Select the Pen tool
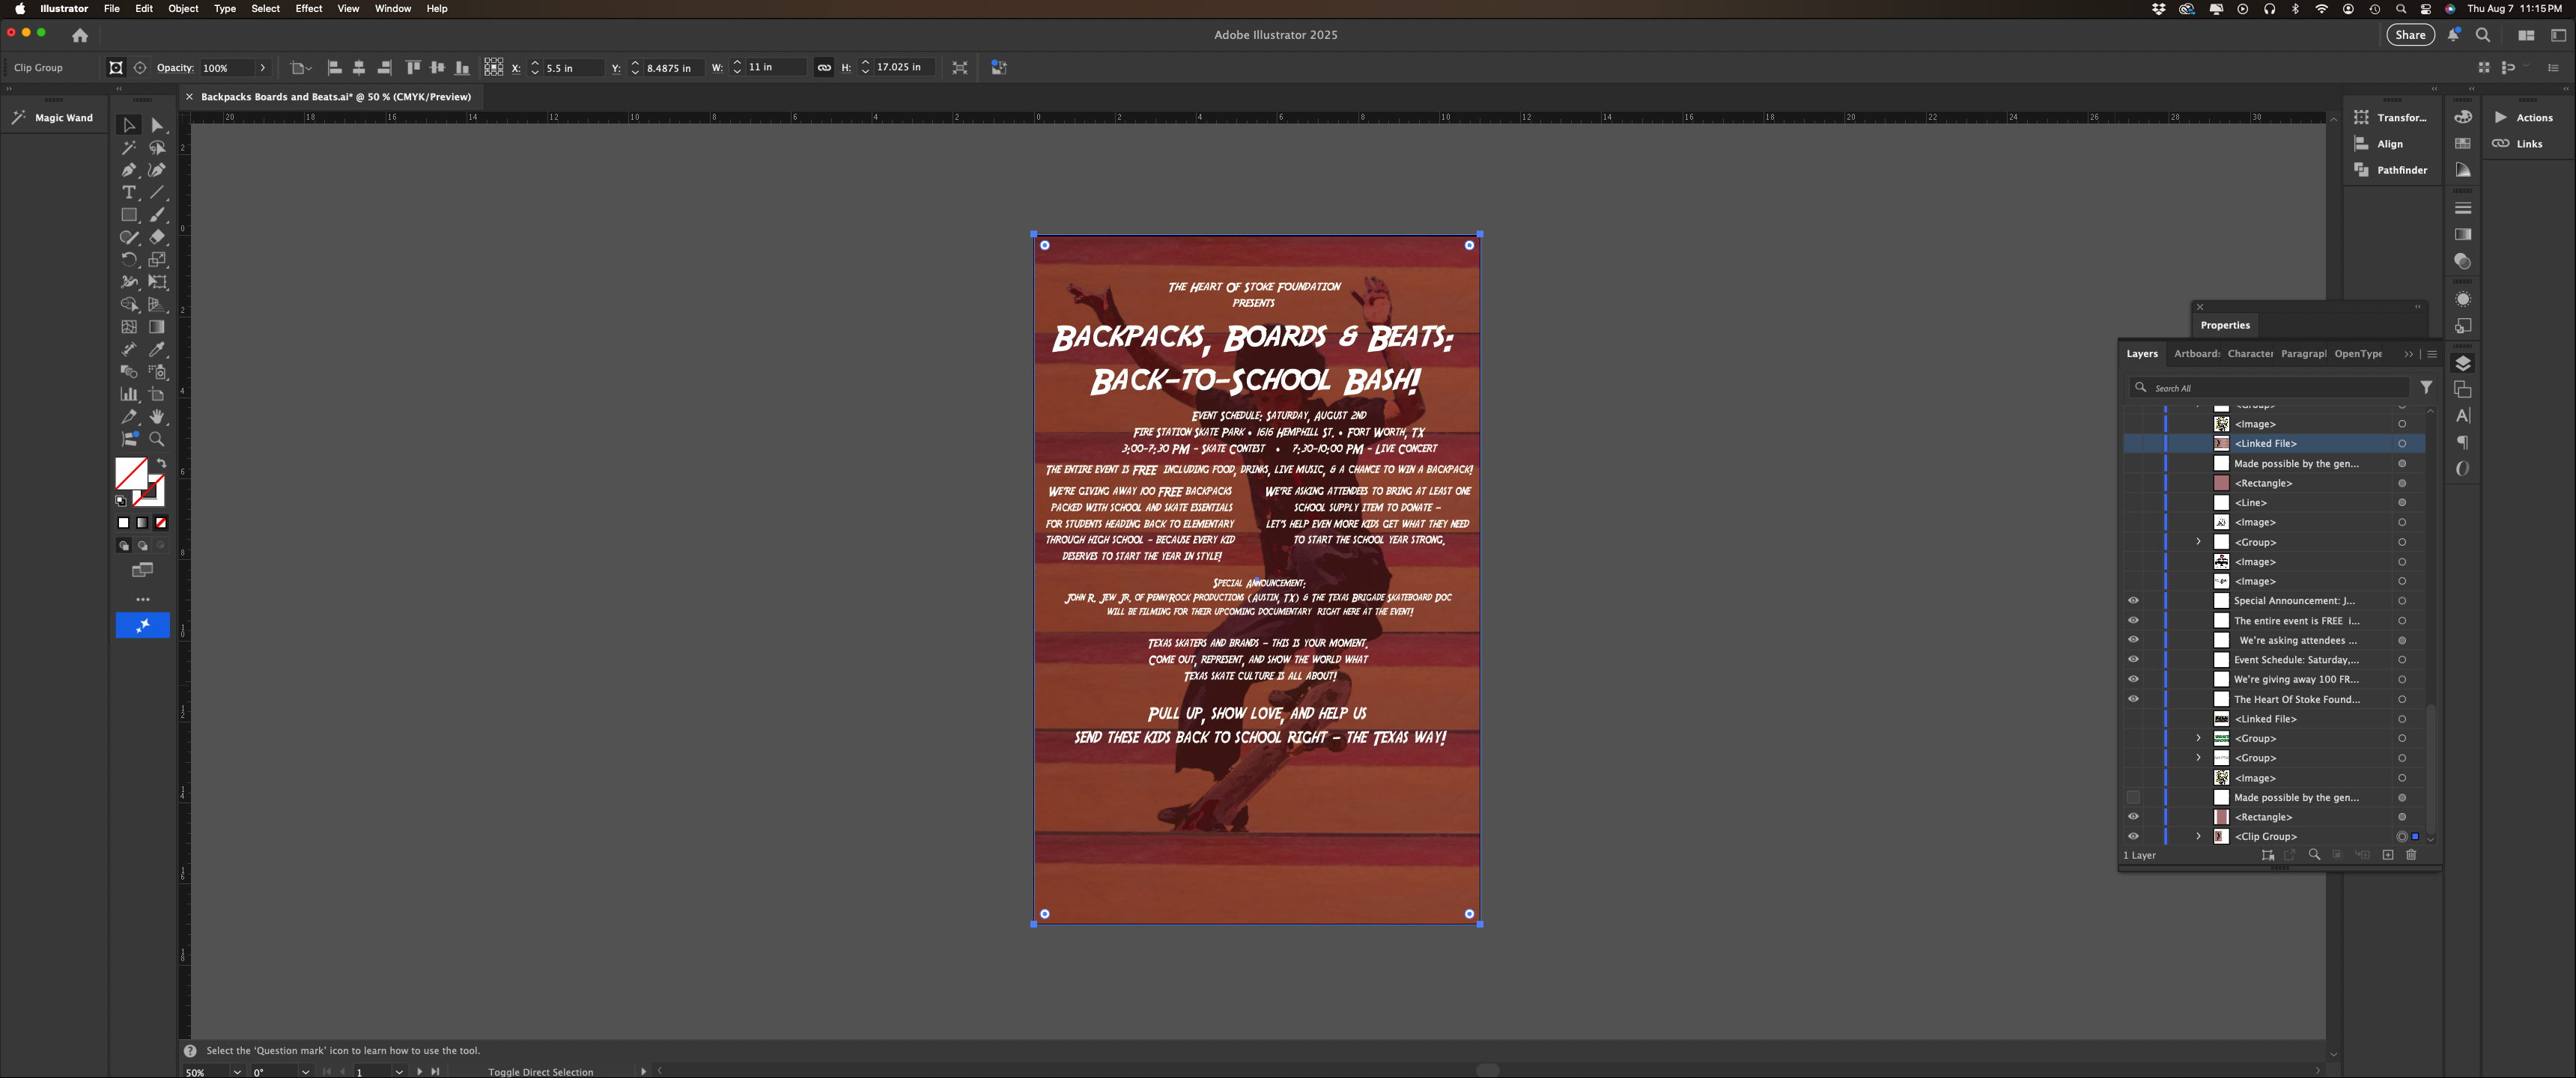Screen dimensions: 2576x1078 pos(129,170)
